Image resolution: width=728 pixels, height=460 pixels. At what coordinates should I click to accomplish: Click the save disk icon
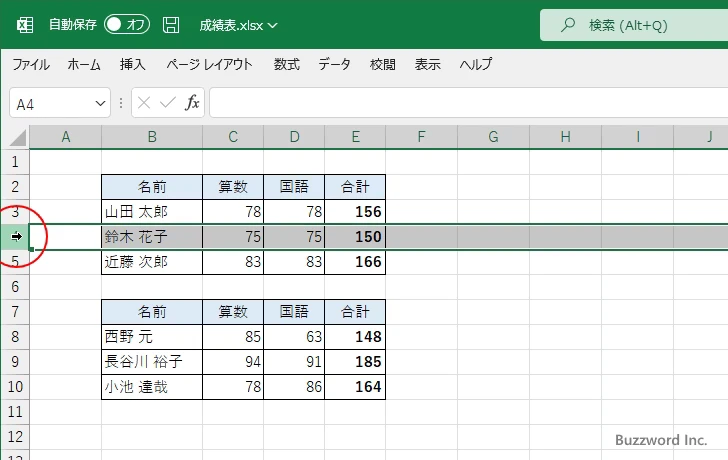[171, 24]
